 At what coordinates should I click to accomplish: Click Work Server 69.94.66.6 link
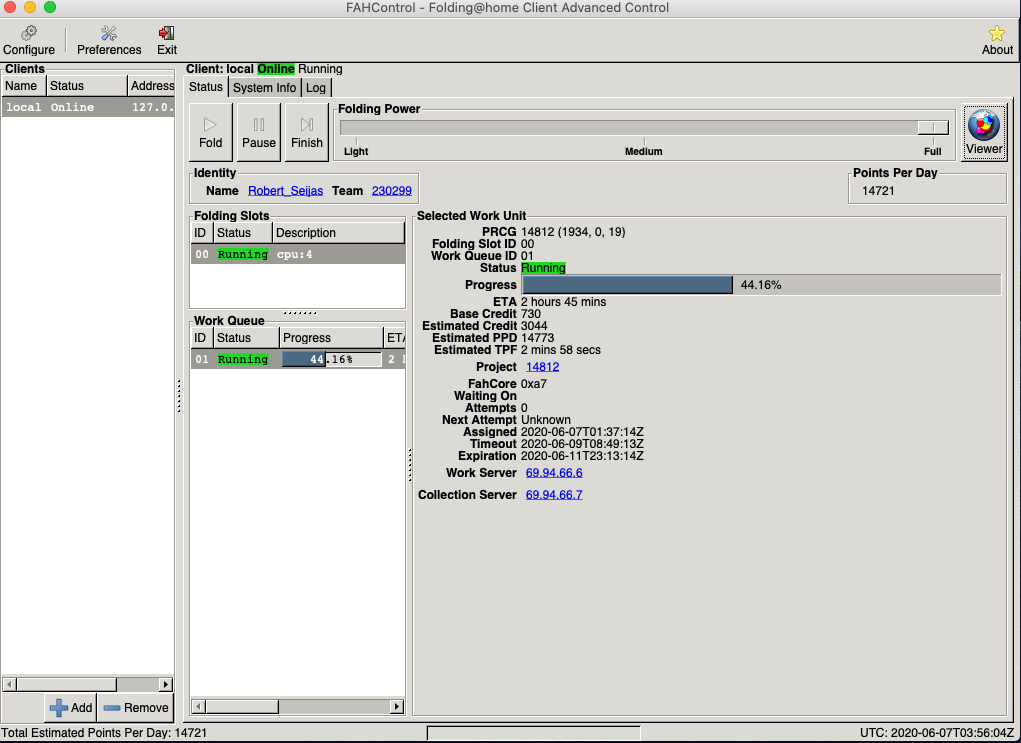[554, 473]
